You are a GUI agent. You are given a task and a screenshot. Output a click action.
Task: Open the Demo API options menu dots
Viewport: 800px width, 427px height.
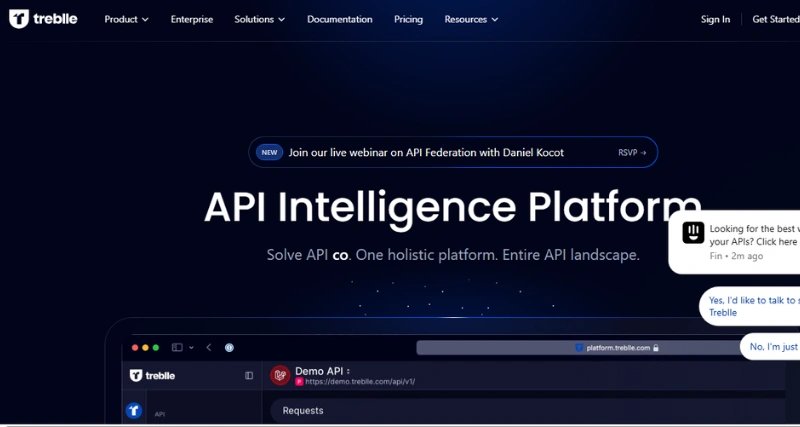(347, 371)
